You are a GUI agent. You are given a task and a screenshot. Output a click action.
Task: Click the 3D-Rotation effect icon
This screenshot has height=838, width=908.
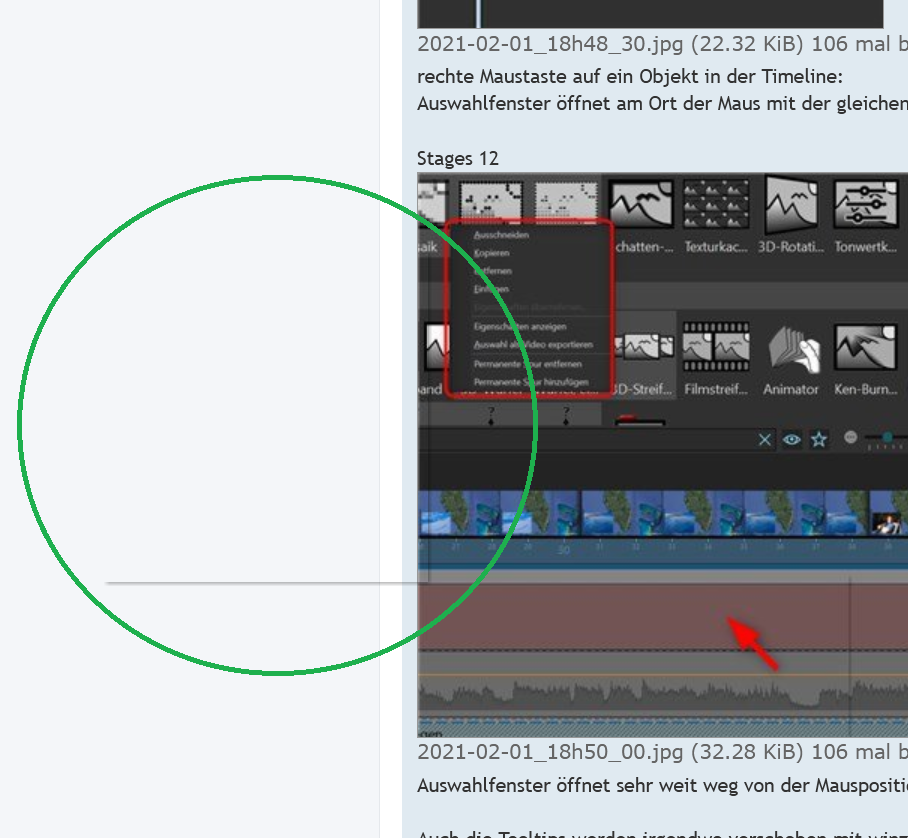[790, 205]
